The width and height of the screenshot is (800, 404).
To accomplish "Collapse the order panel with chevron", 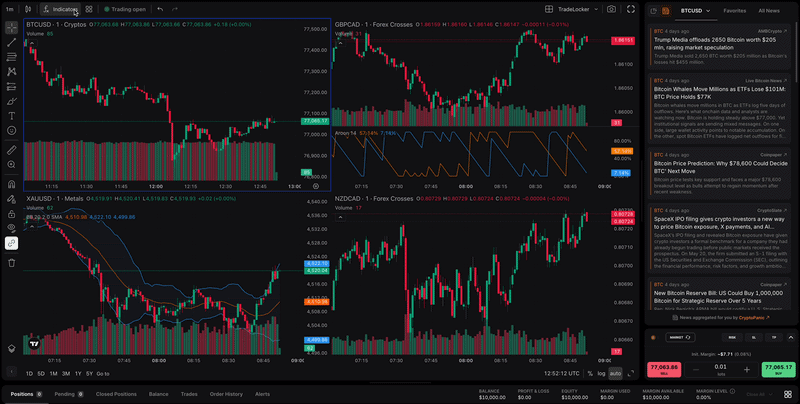I will (791, 337).
